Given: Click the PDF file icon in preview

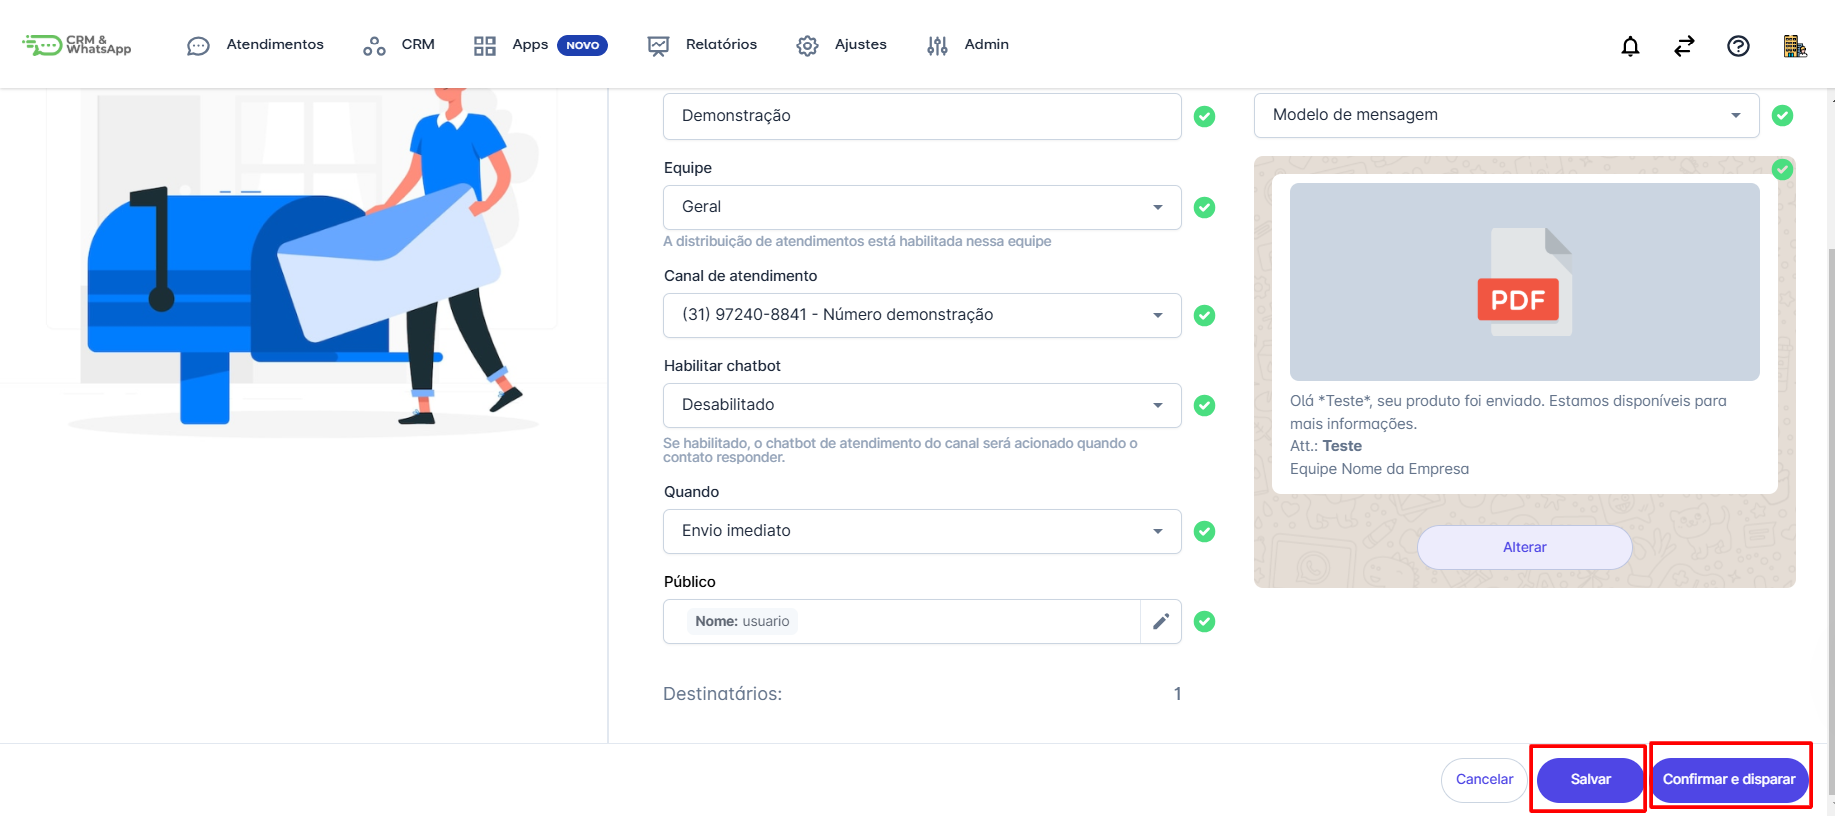Looking at the screenshot, I should coord(1523,283).
